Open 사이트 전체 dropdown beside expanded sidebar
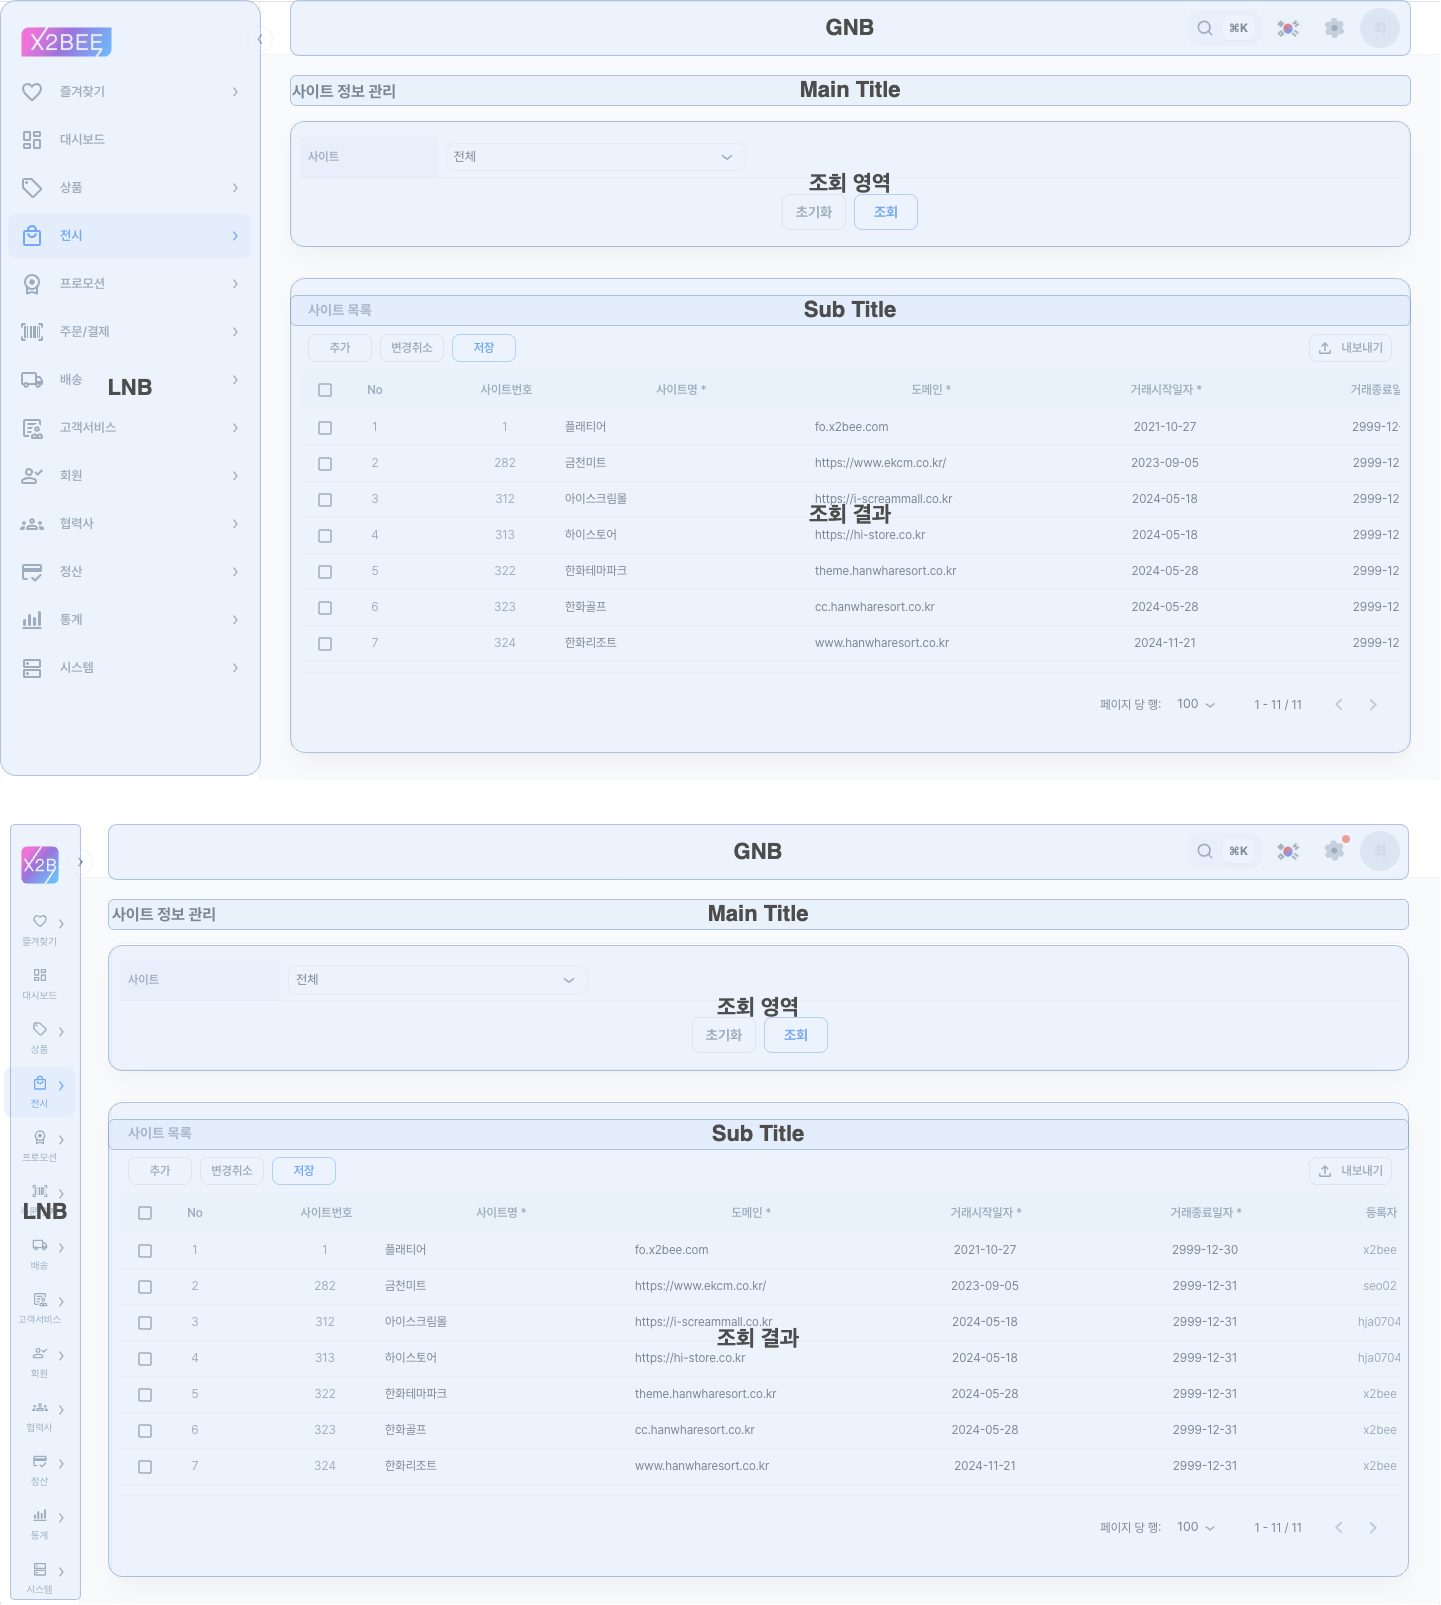 click(x=594, y=157)
